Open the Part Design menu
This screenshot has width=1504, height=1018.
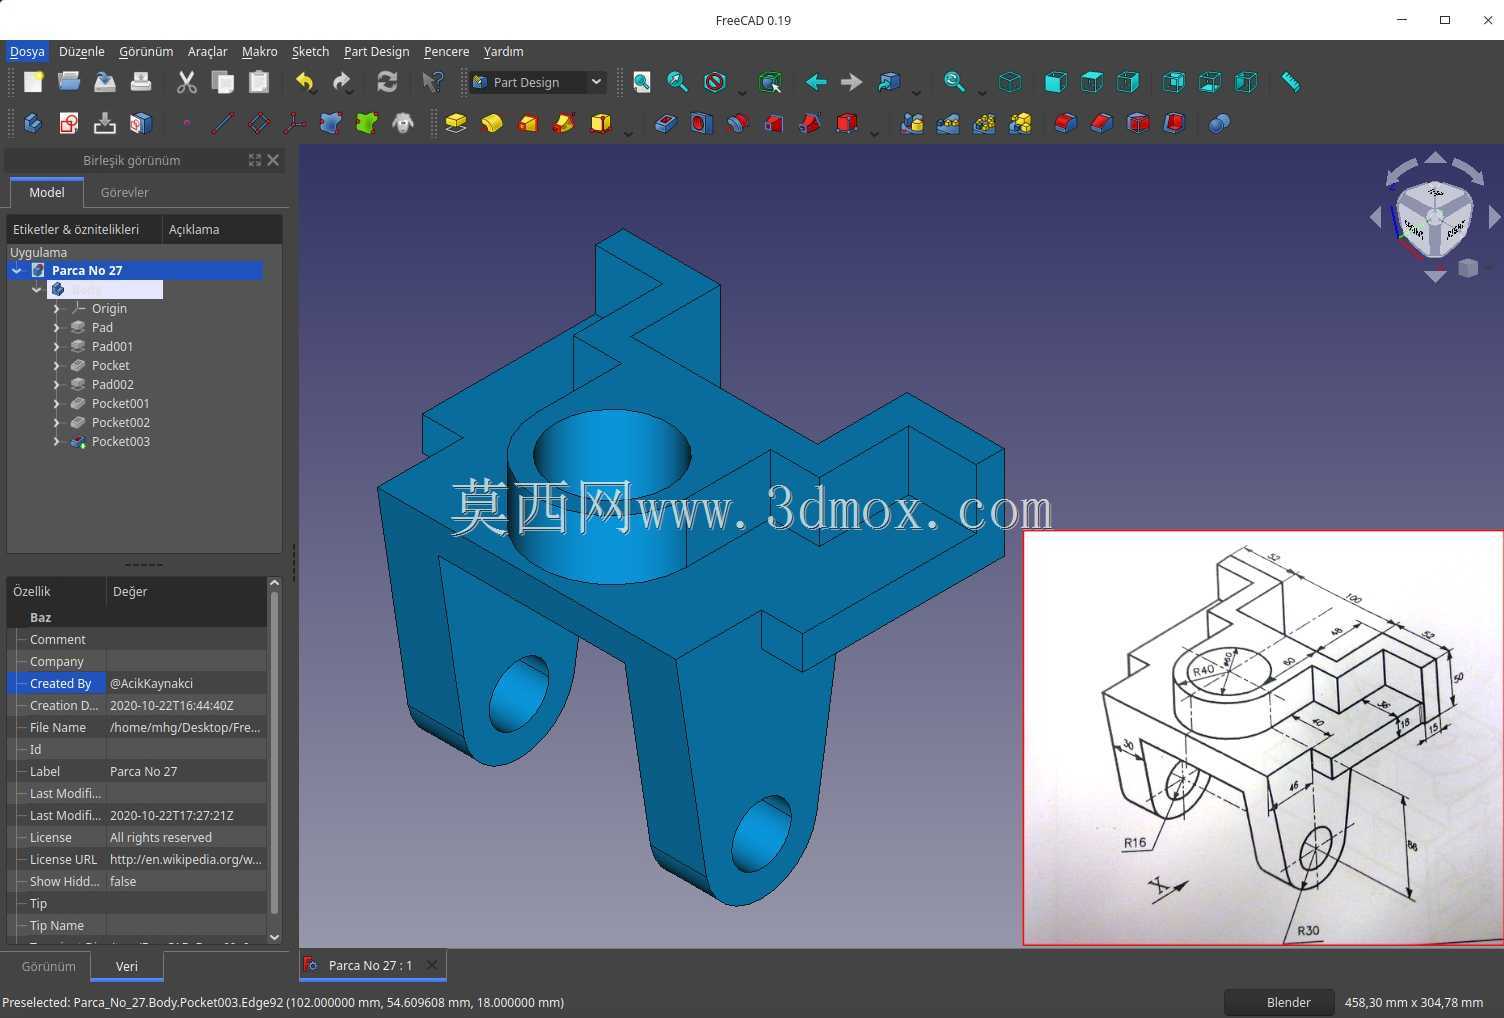pyautogui.click(x=376, y=51)
